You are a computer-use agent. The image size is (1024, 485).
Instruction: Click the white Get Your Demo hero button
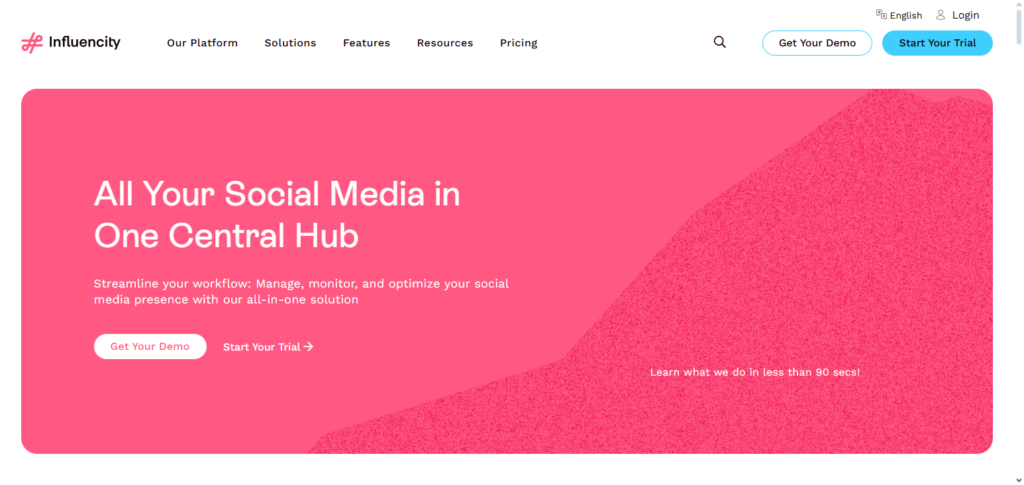click(x=150, y=347)
